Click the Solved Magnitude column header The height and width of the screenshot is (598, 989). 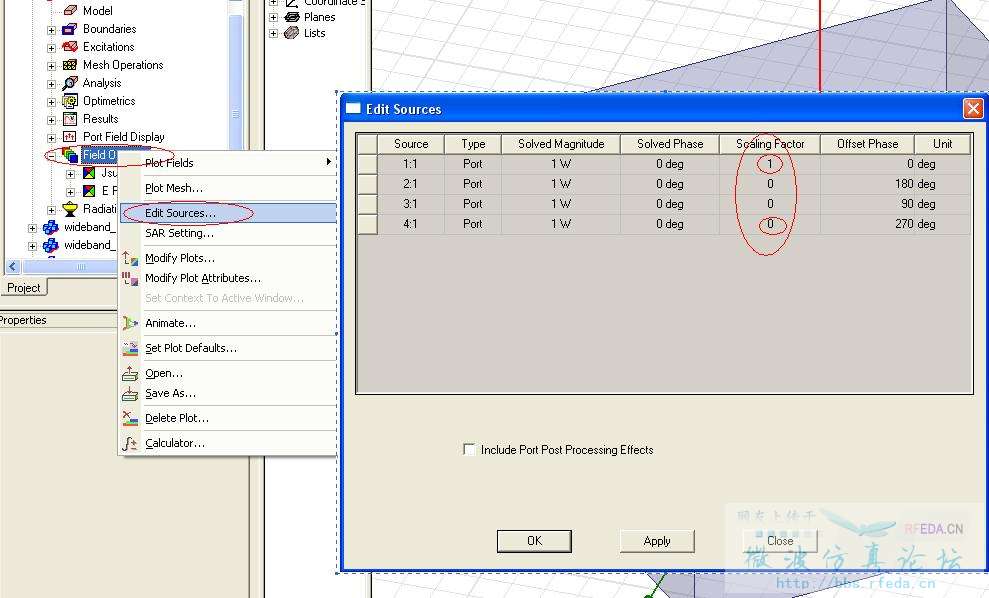click(561, 144)
